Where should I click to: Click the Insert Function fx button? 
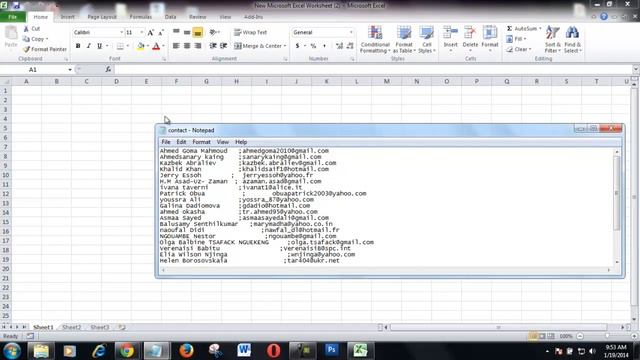pos(108,70)
